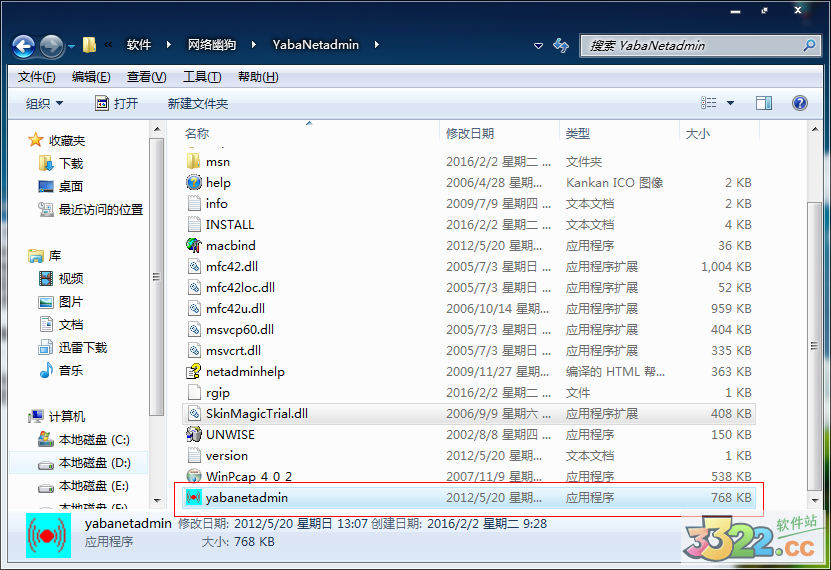
Task: Select the YabaNetadmin breadcrumb segment
Action: click(x=316, y=45)
